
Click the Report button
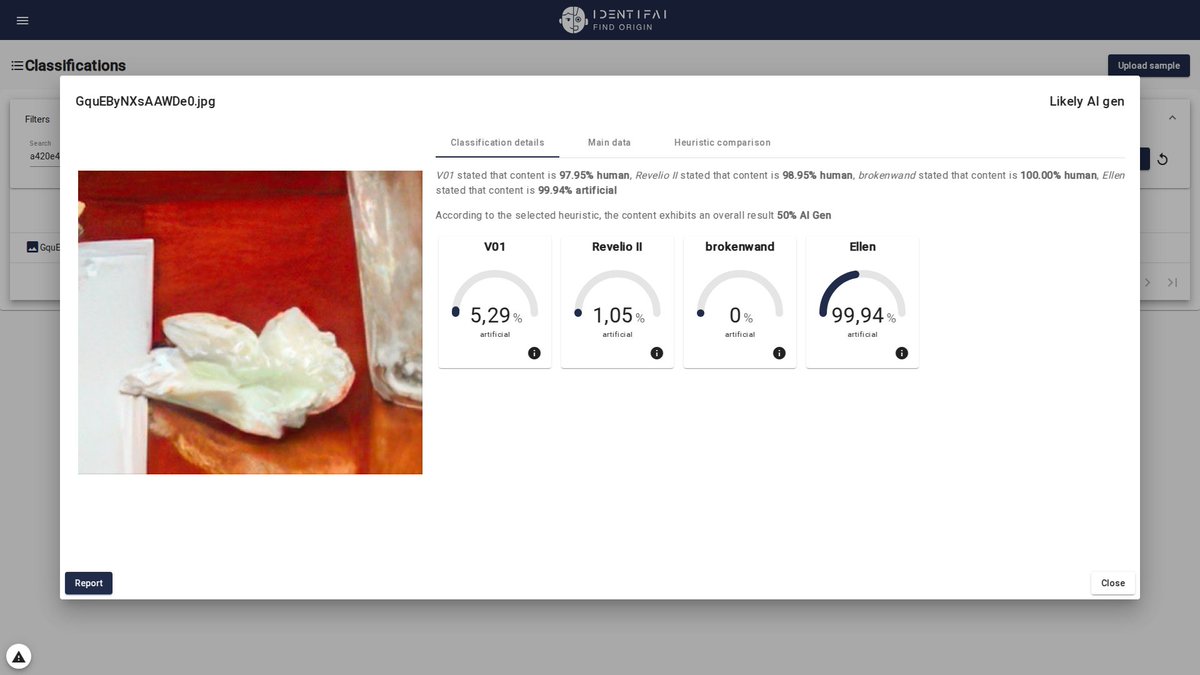(x=88, y=582)
